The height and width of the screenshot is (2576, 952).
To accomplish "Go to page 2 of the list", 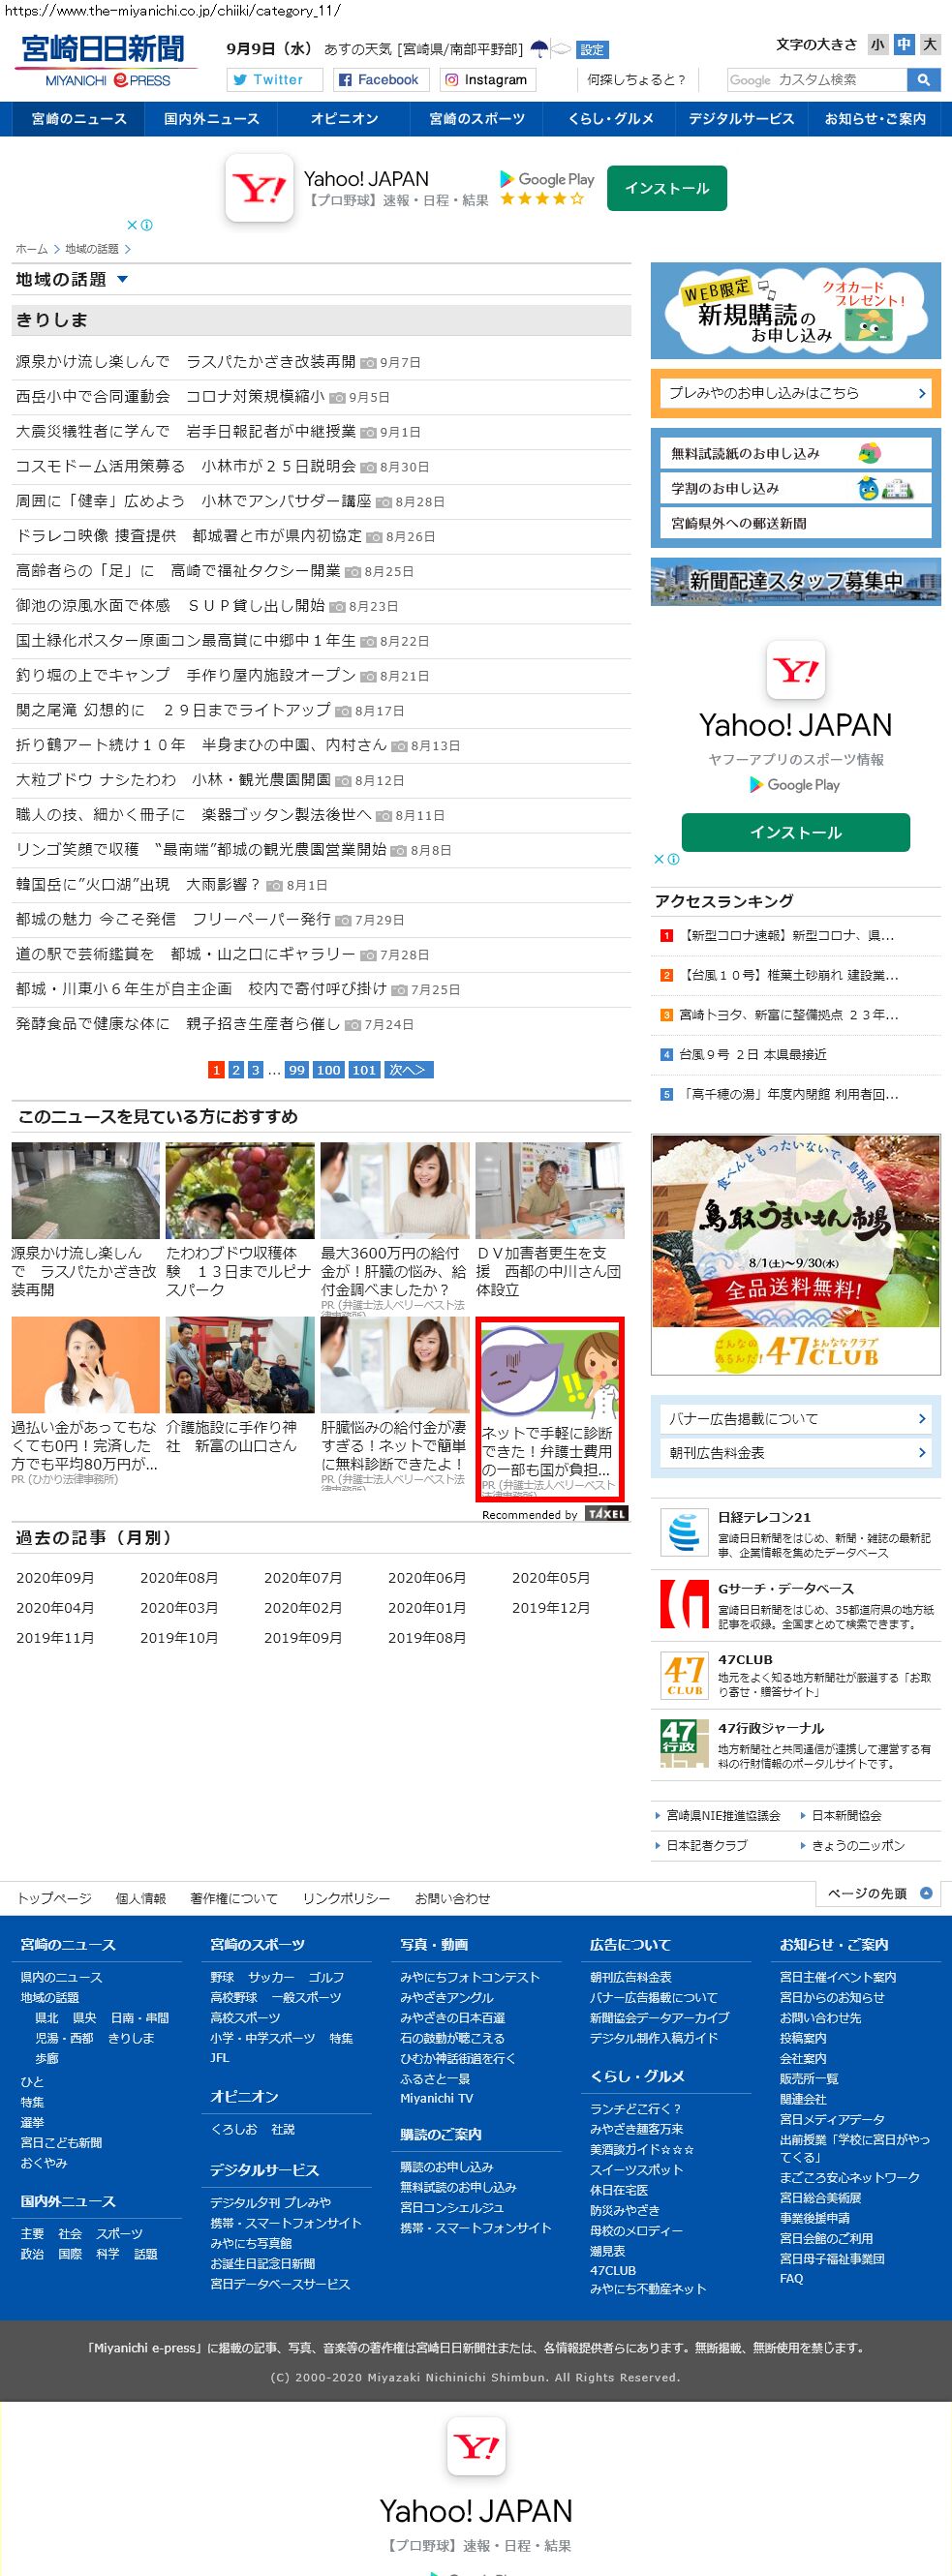I will [x=235, y=1070].
